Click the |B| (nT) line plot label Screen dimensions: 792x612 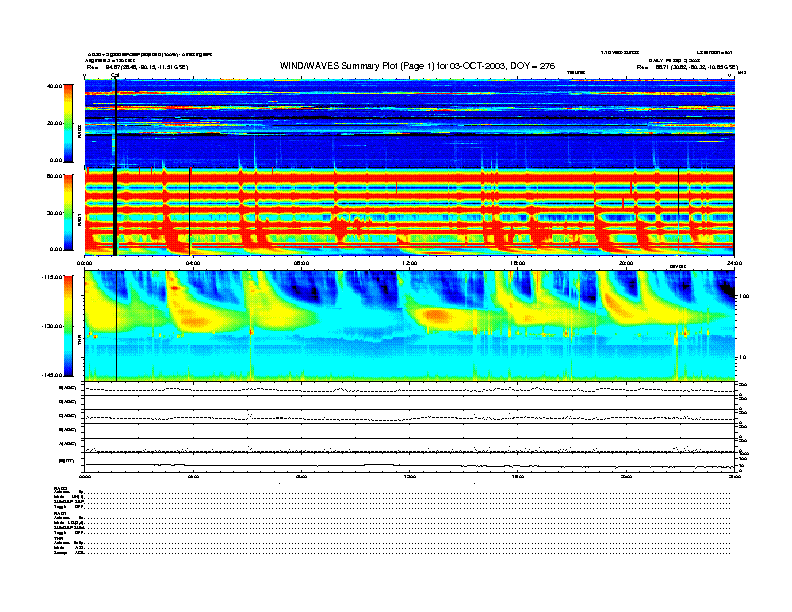pyautogui.click(x=67, y=461)
